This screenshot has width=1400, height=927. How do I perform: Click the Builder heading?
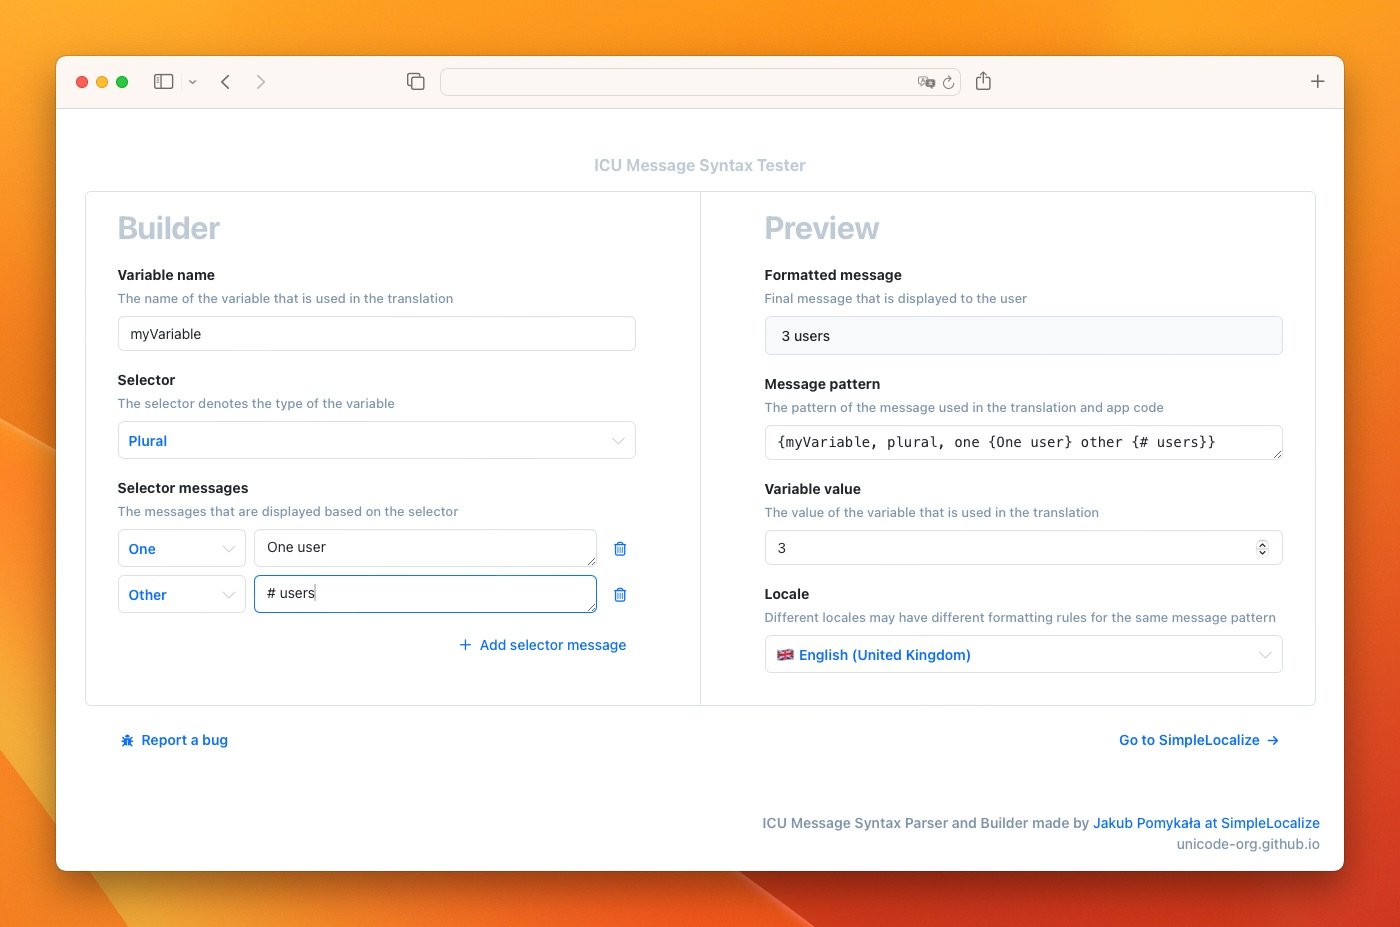click(169, 228)
